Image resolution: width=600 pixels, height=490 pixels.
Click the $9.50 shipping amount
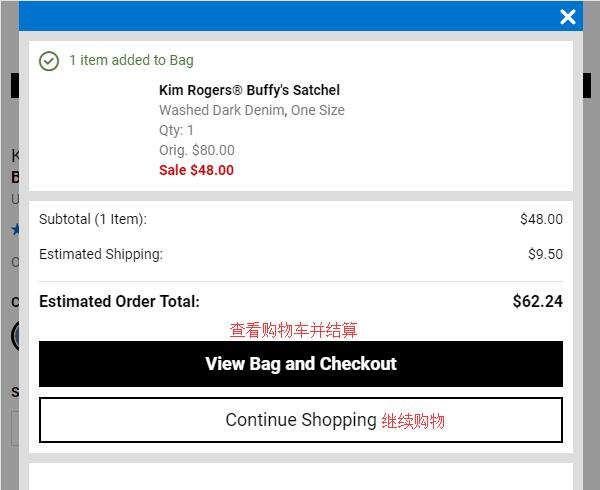click(x=545, y=254)
